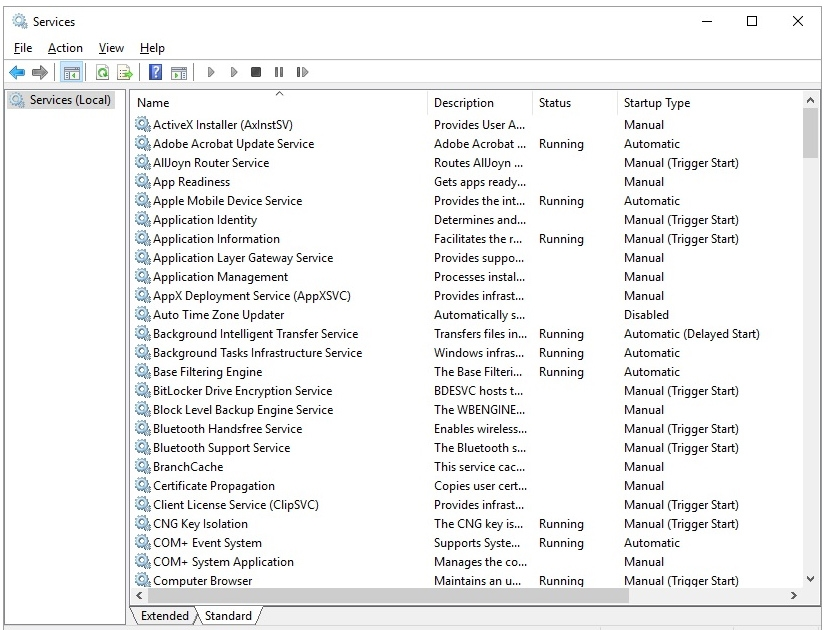Click the Forward arrow toolbar icon
This screenshot has width=827, height=630.
coord(40,72)
